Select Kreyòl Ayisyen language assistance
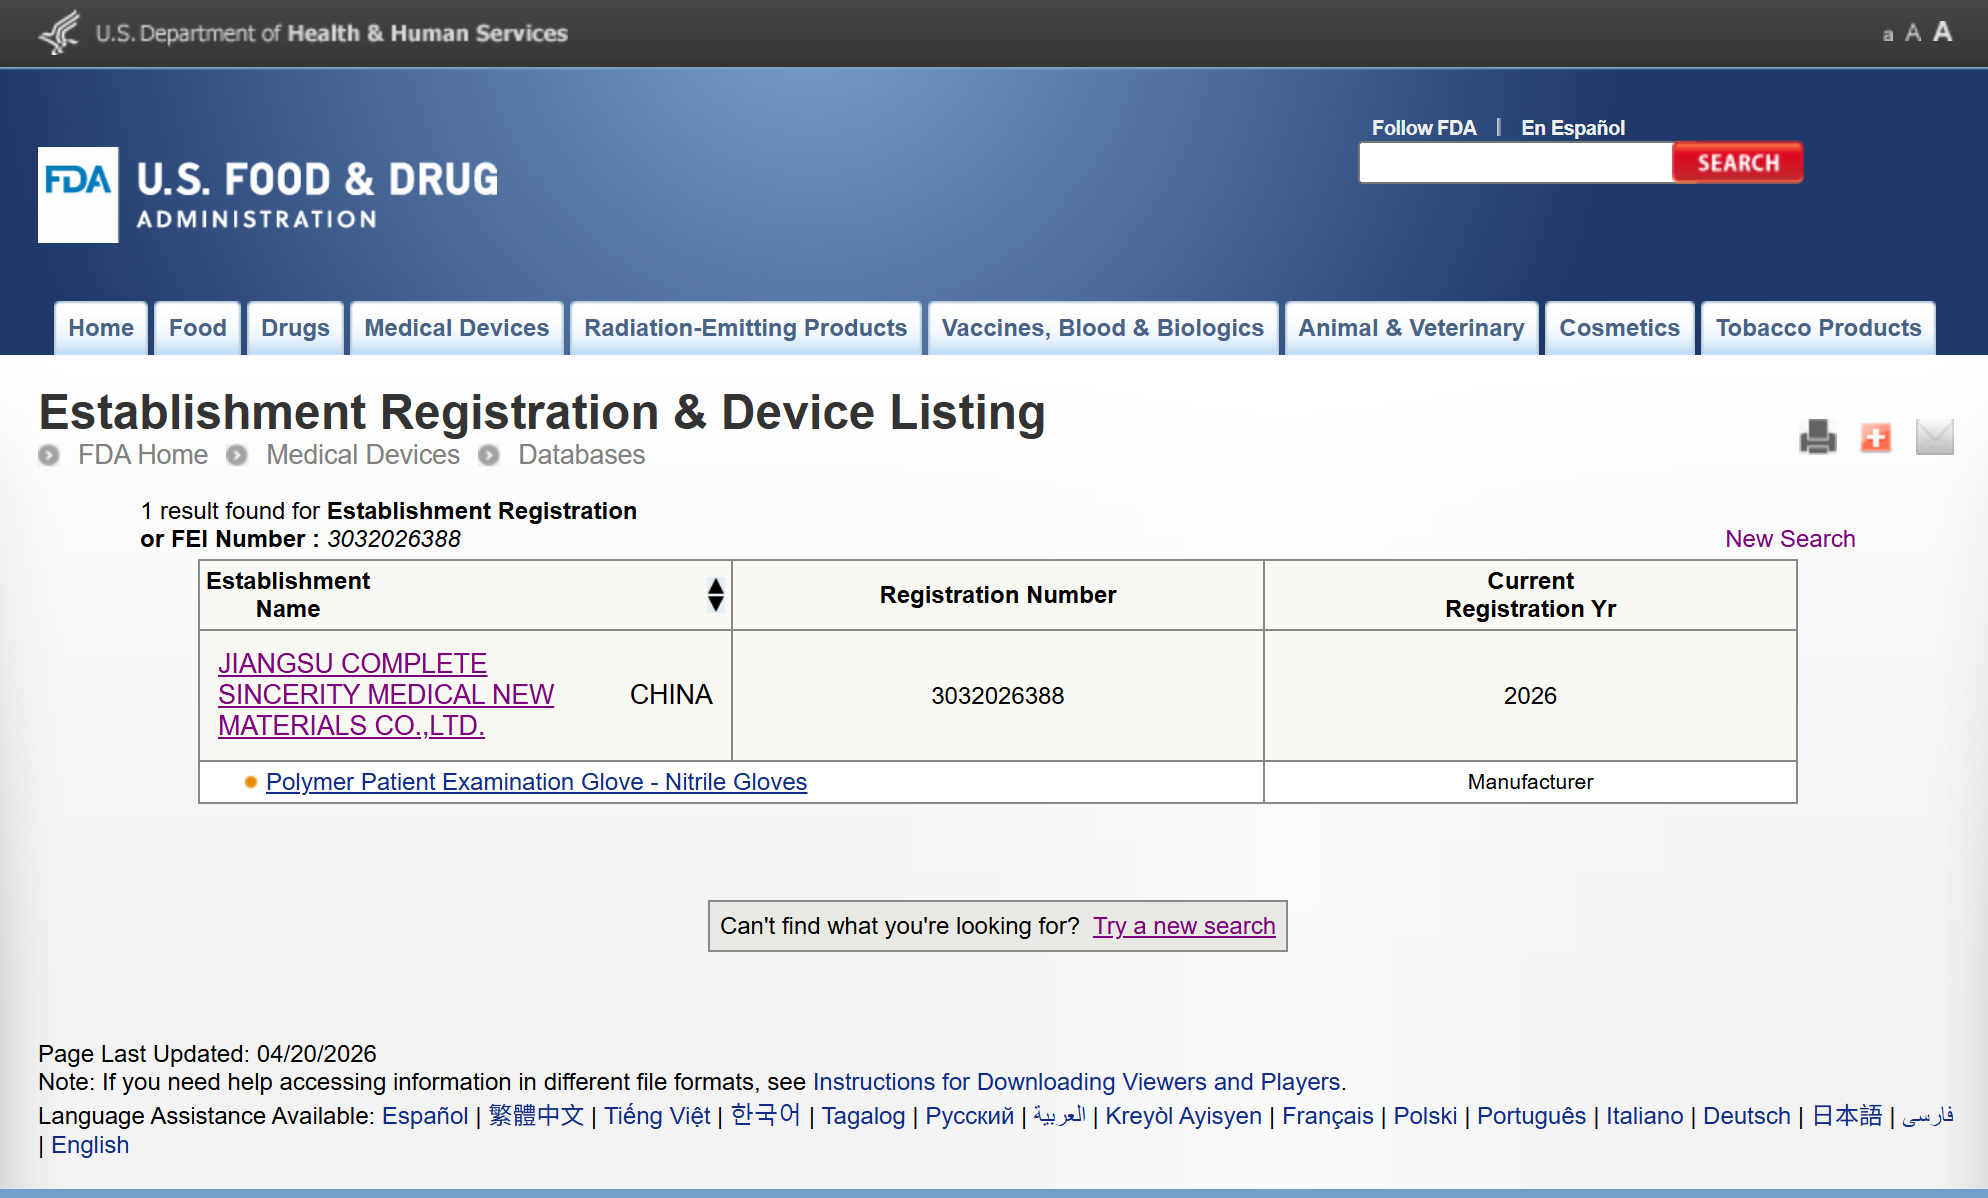 (x=1183, y=1116)
